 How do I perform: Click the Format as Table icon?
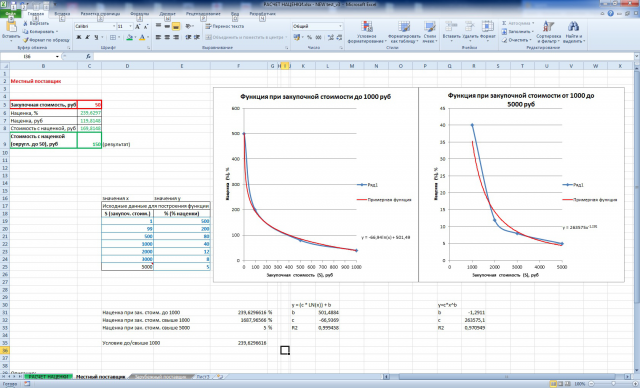click(404, 27)
